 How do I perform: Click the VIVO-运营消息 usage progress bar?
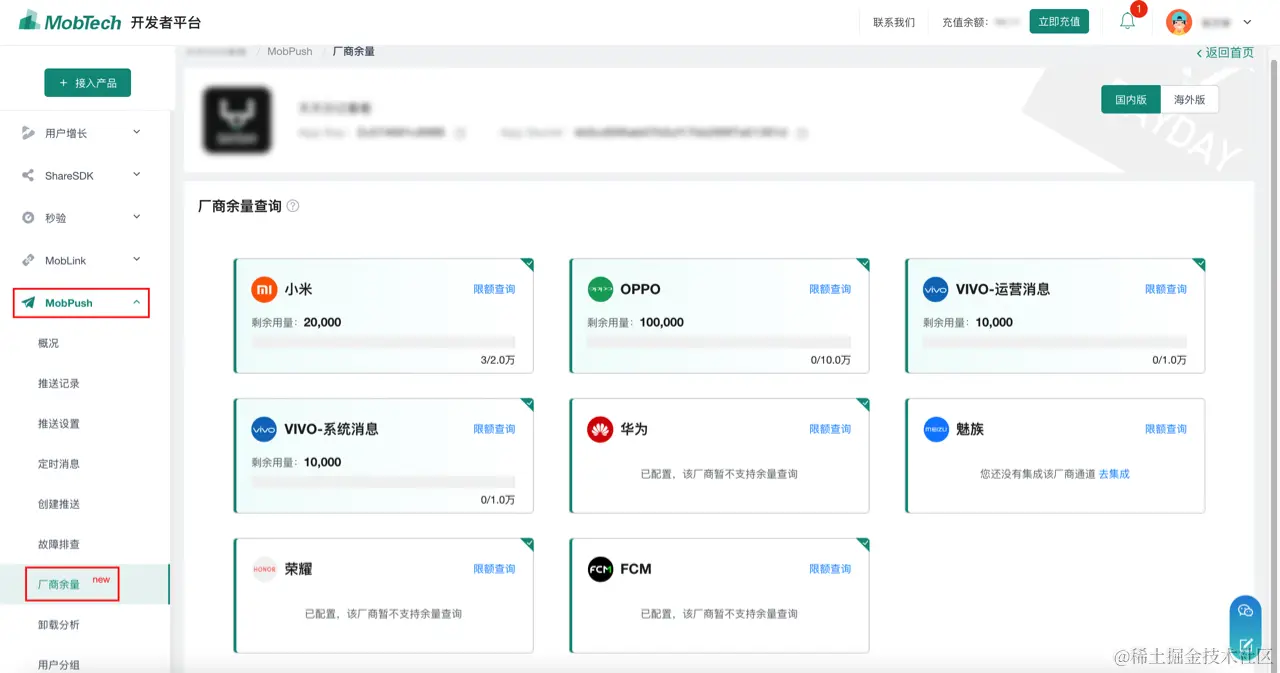(1055, 342)
